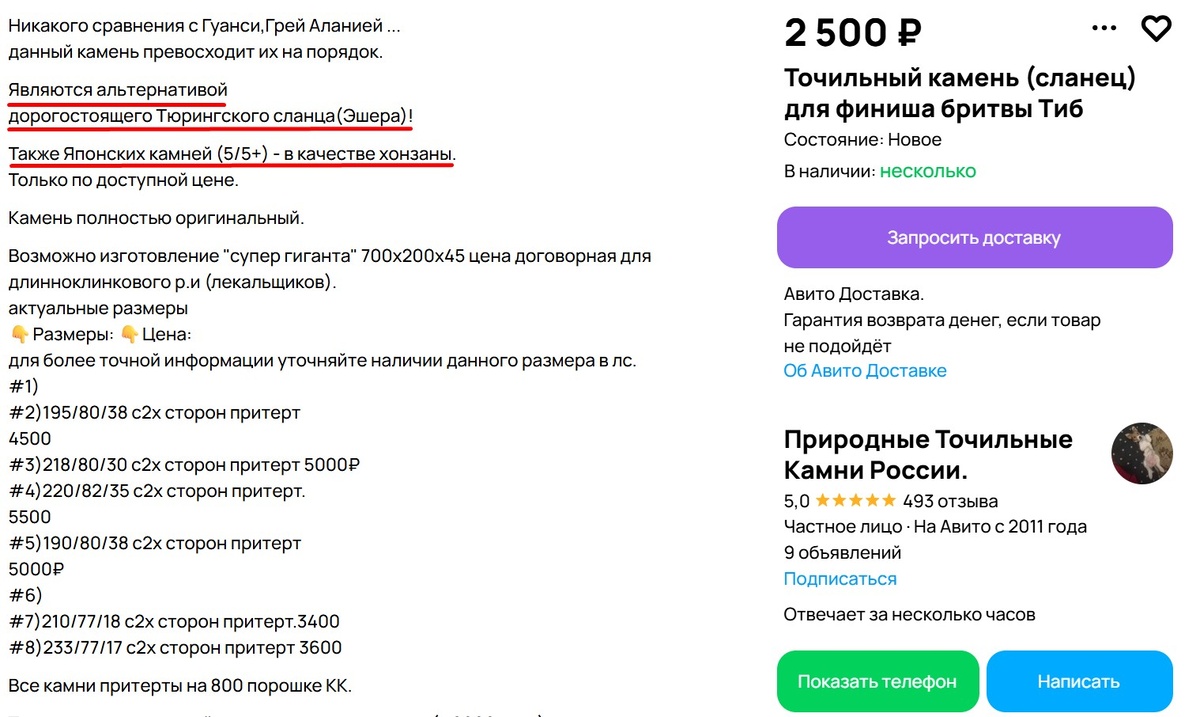Click the blue 'Написать' button
Image resolution: width=1200 pixels, height=717 pixels.
click(1079, 681)
